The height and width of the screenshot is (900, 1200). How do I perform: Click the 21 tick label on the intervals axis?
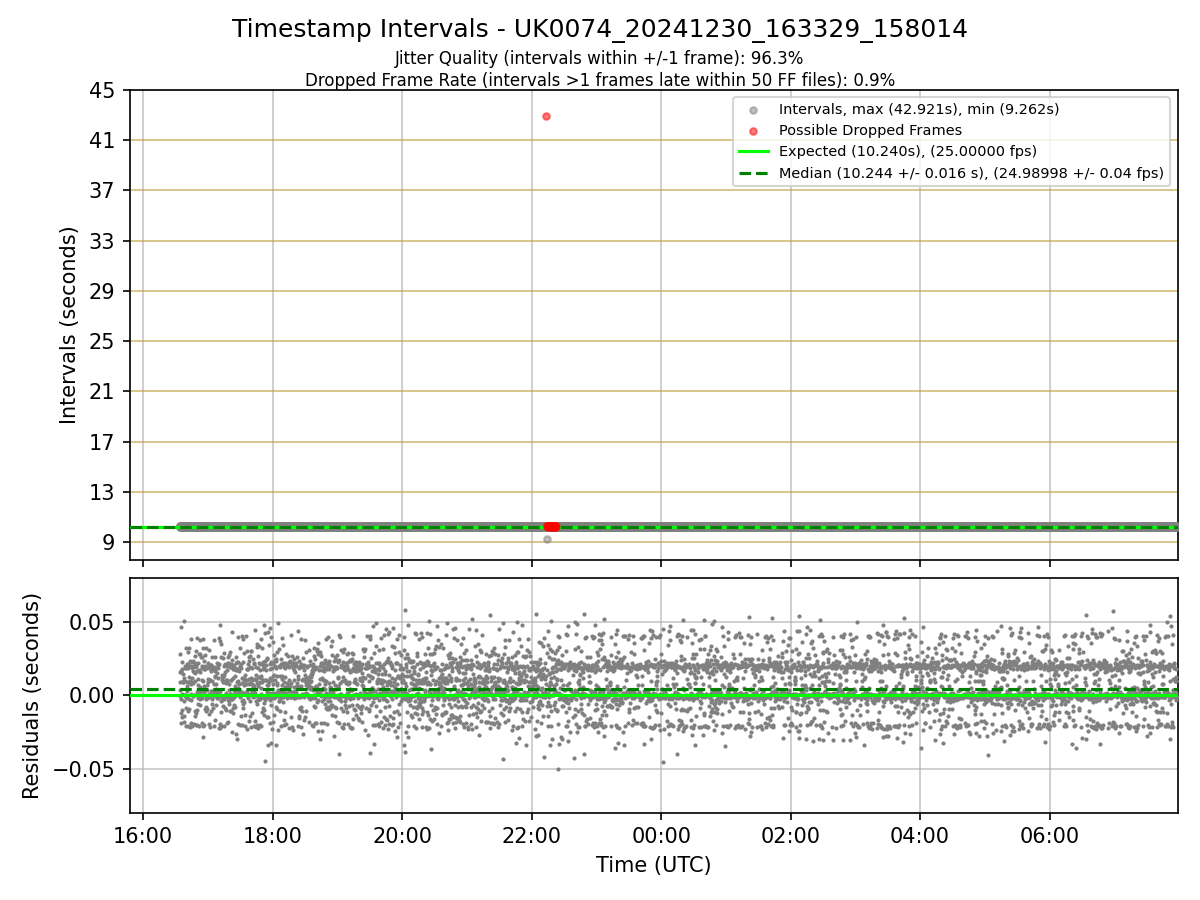[104, 392]
